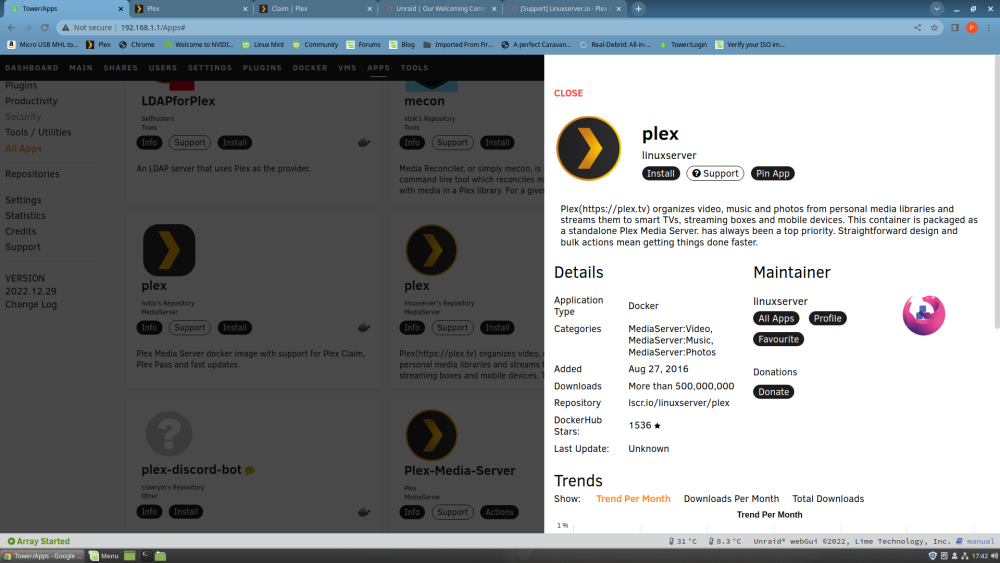Screen dimensions: 1000x563
Task: Open the SETTINGS tab
Action: tap(210, 68)
